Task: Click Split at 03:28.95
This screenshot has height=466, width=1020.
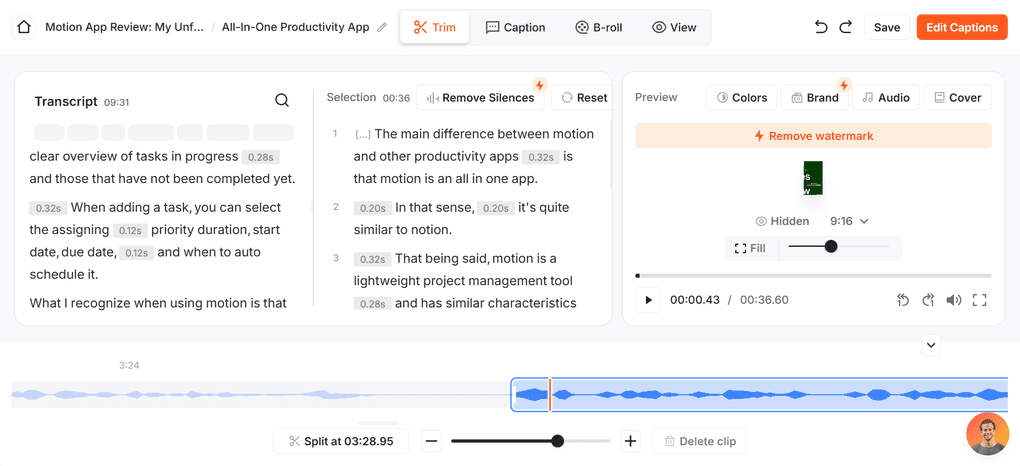Action: (341, 441)
